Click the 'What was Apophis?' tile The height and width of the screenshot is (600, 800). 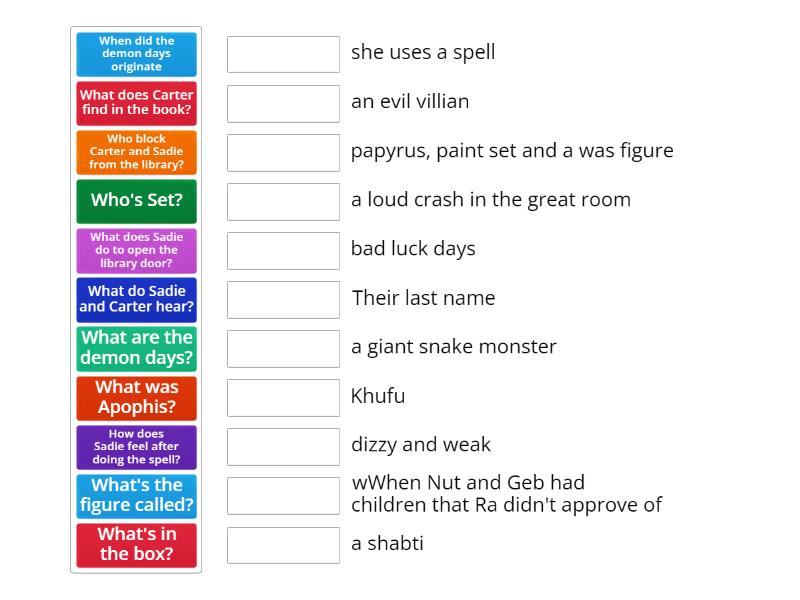[136, 397]
